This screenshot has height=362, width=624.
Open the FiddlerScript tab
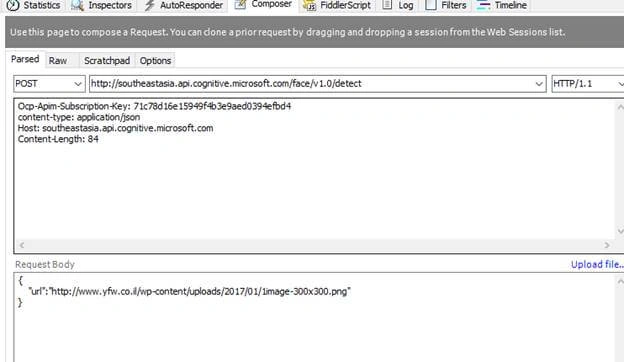[x=337, y=6]
